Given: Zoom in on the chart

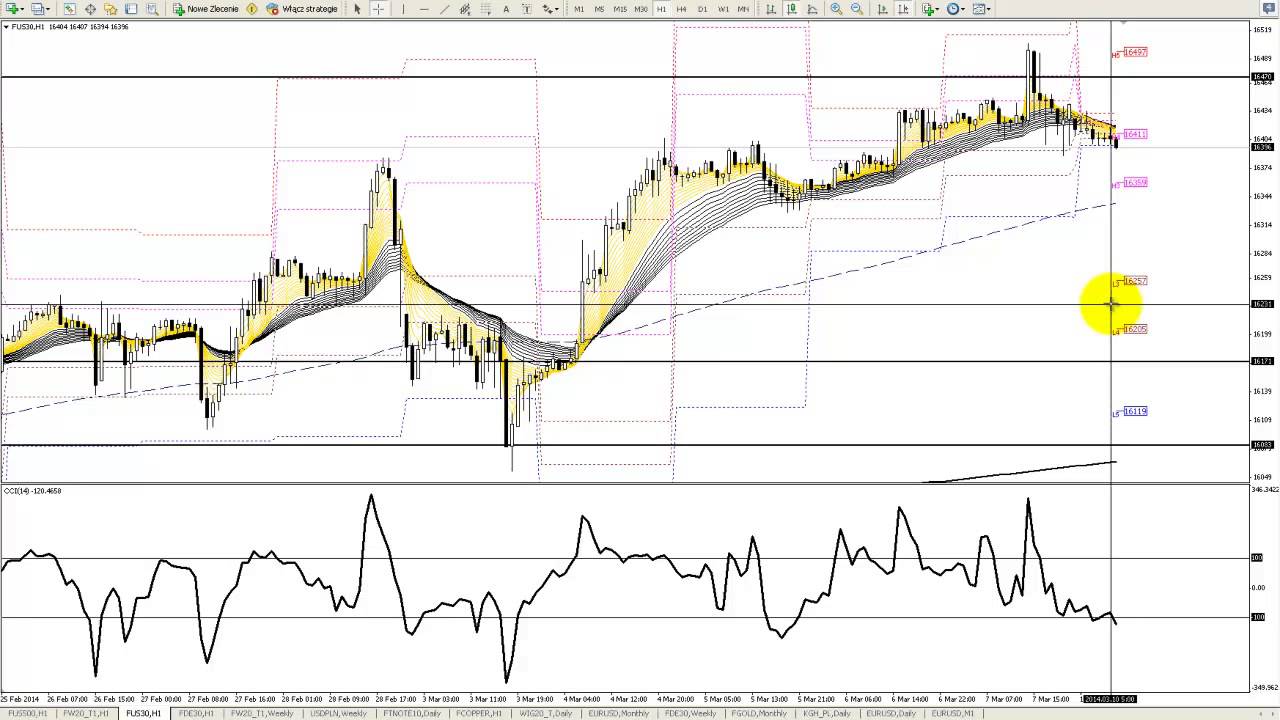Looking at the screenshot, I should pos(836,9).
